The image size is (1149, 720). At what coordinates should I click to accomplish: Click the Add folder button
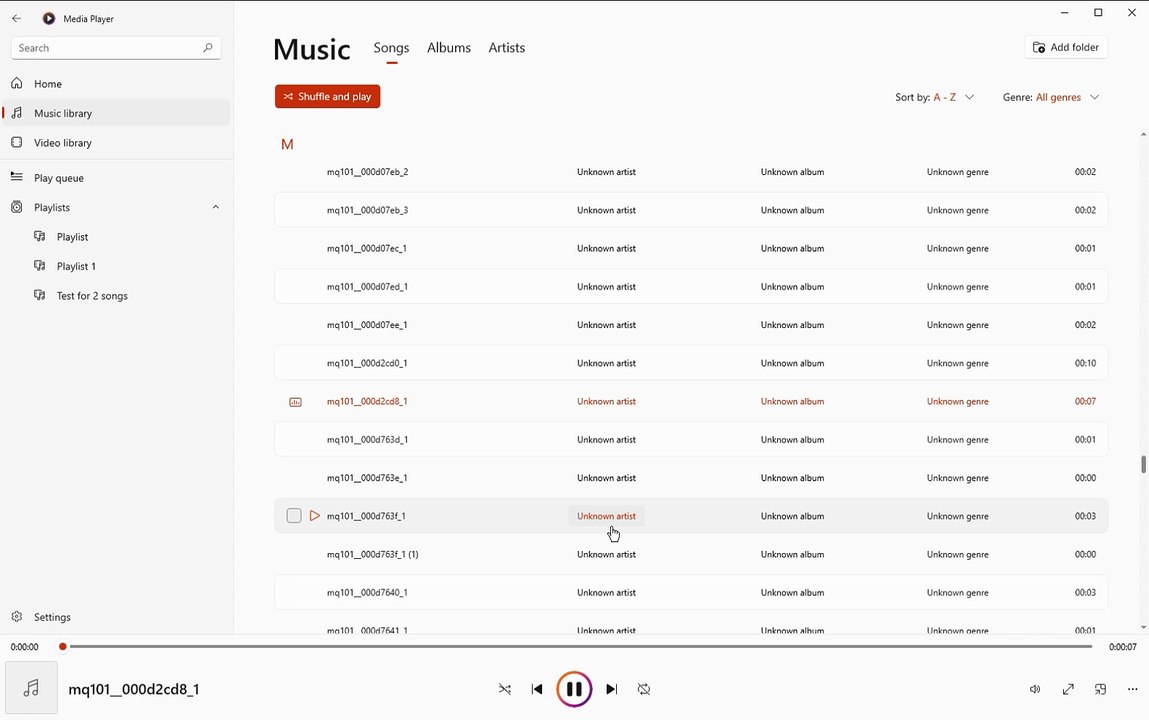(1065, 47)
